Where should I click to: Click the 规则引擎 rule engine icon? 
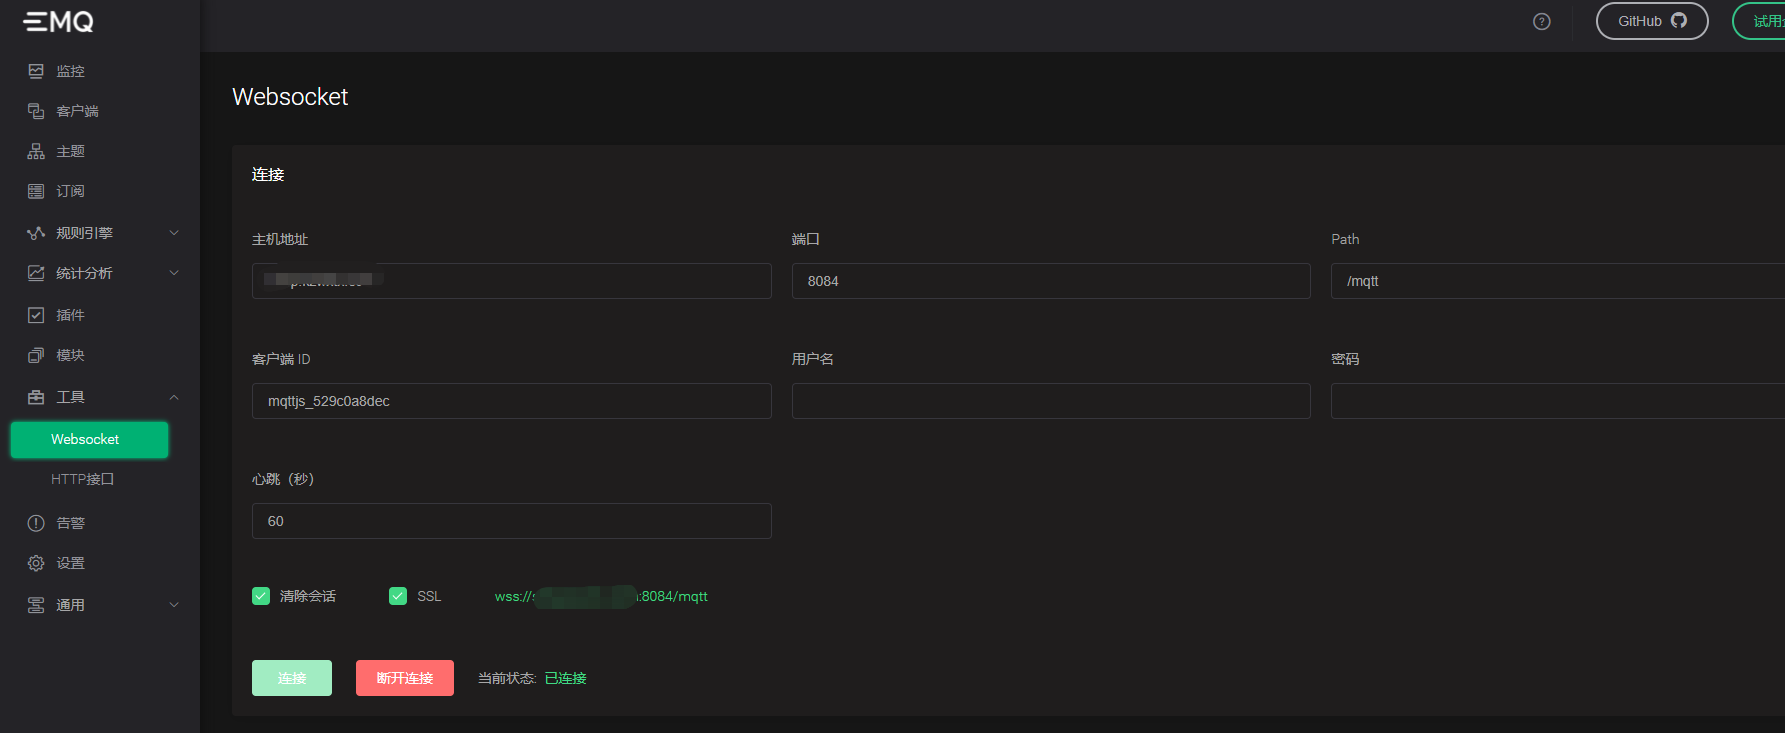[x=36, y=233]
